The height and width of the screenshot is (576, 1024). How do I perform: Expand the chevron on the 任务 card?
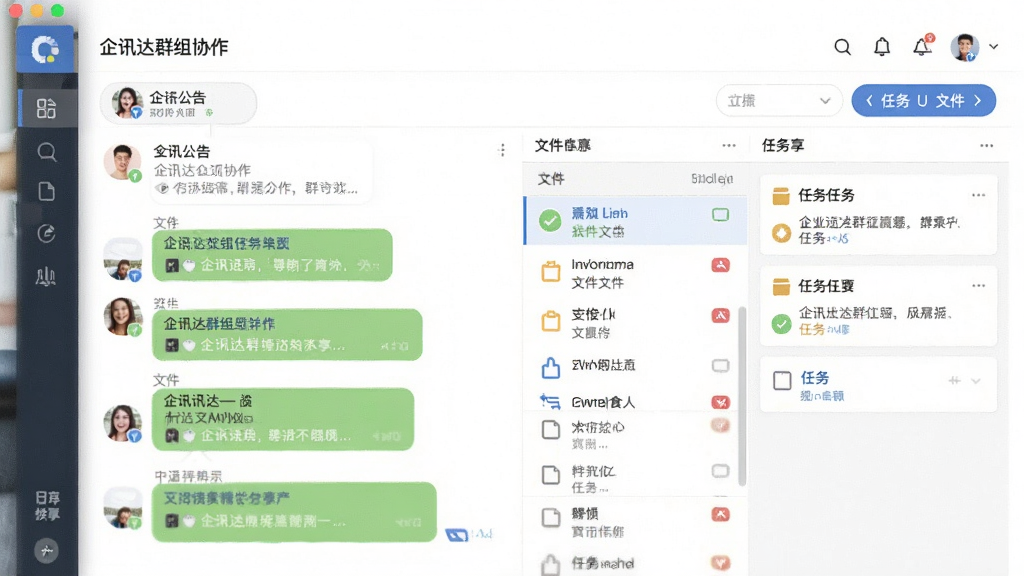[x=976, y=381]
